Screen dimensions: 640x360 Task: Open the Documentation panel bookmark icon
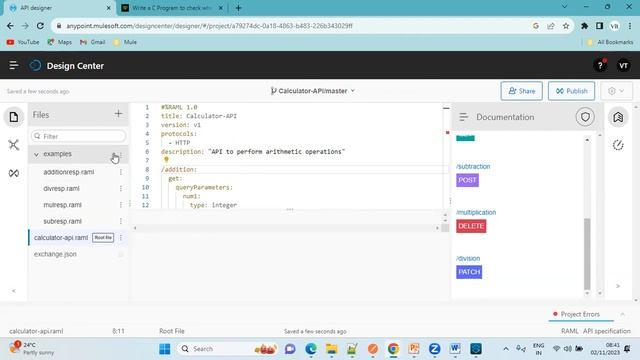coord(618,117)
